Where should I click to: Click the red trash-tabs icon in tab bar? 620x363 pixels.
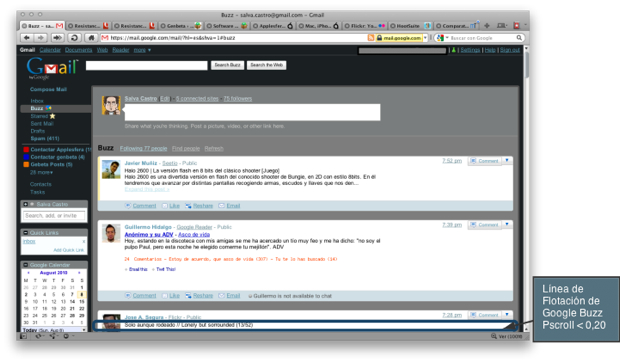516,26
